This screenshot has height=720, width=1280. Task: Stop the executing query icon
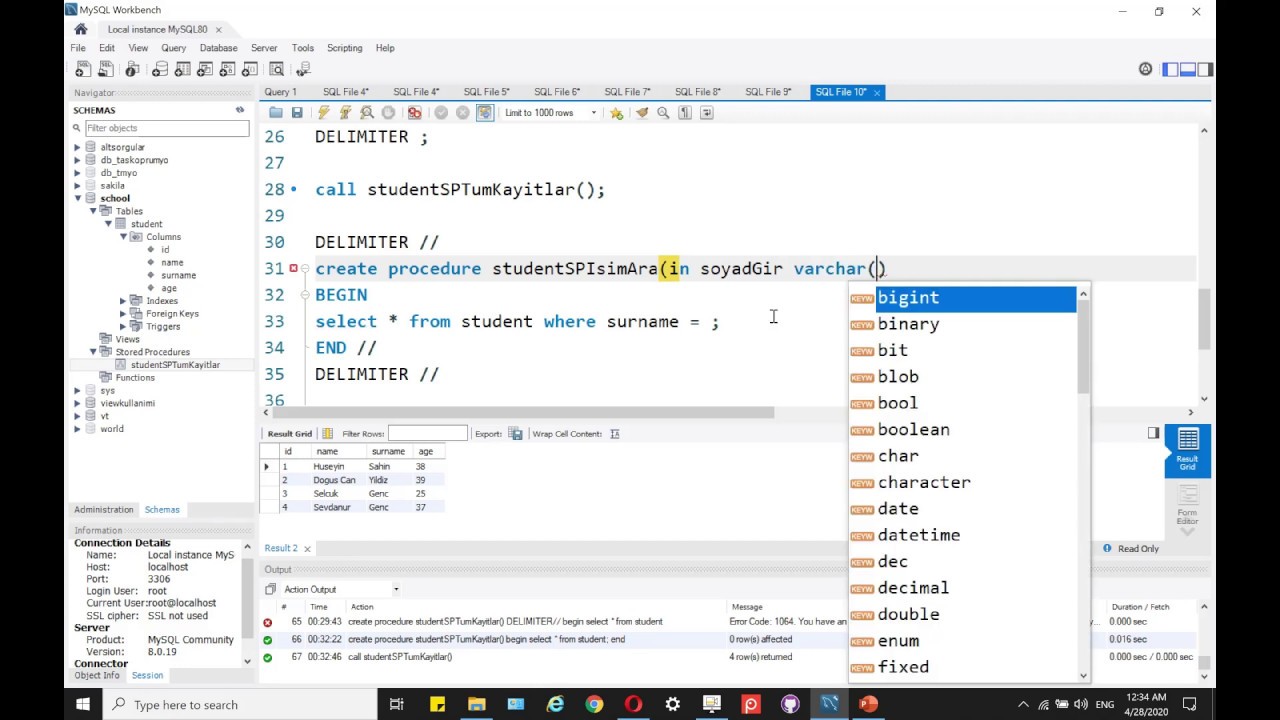point(389,113)
